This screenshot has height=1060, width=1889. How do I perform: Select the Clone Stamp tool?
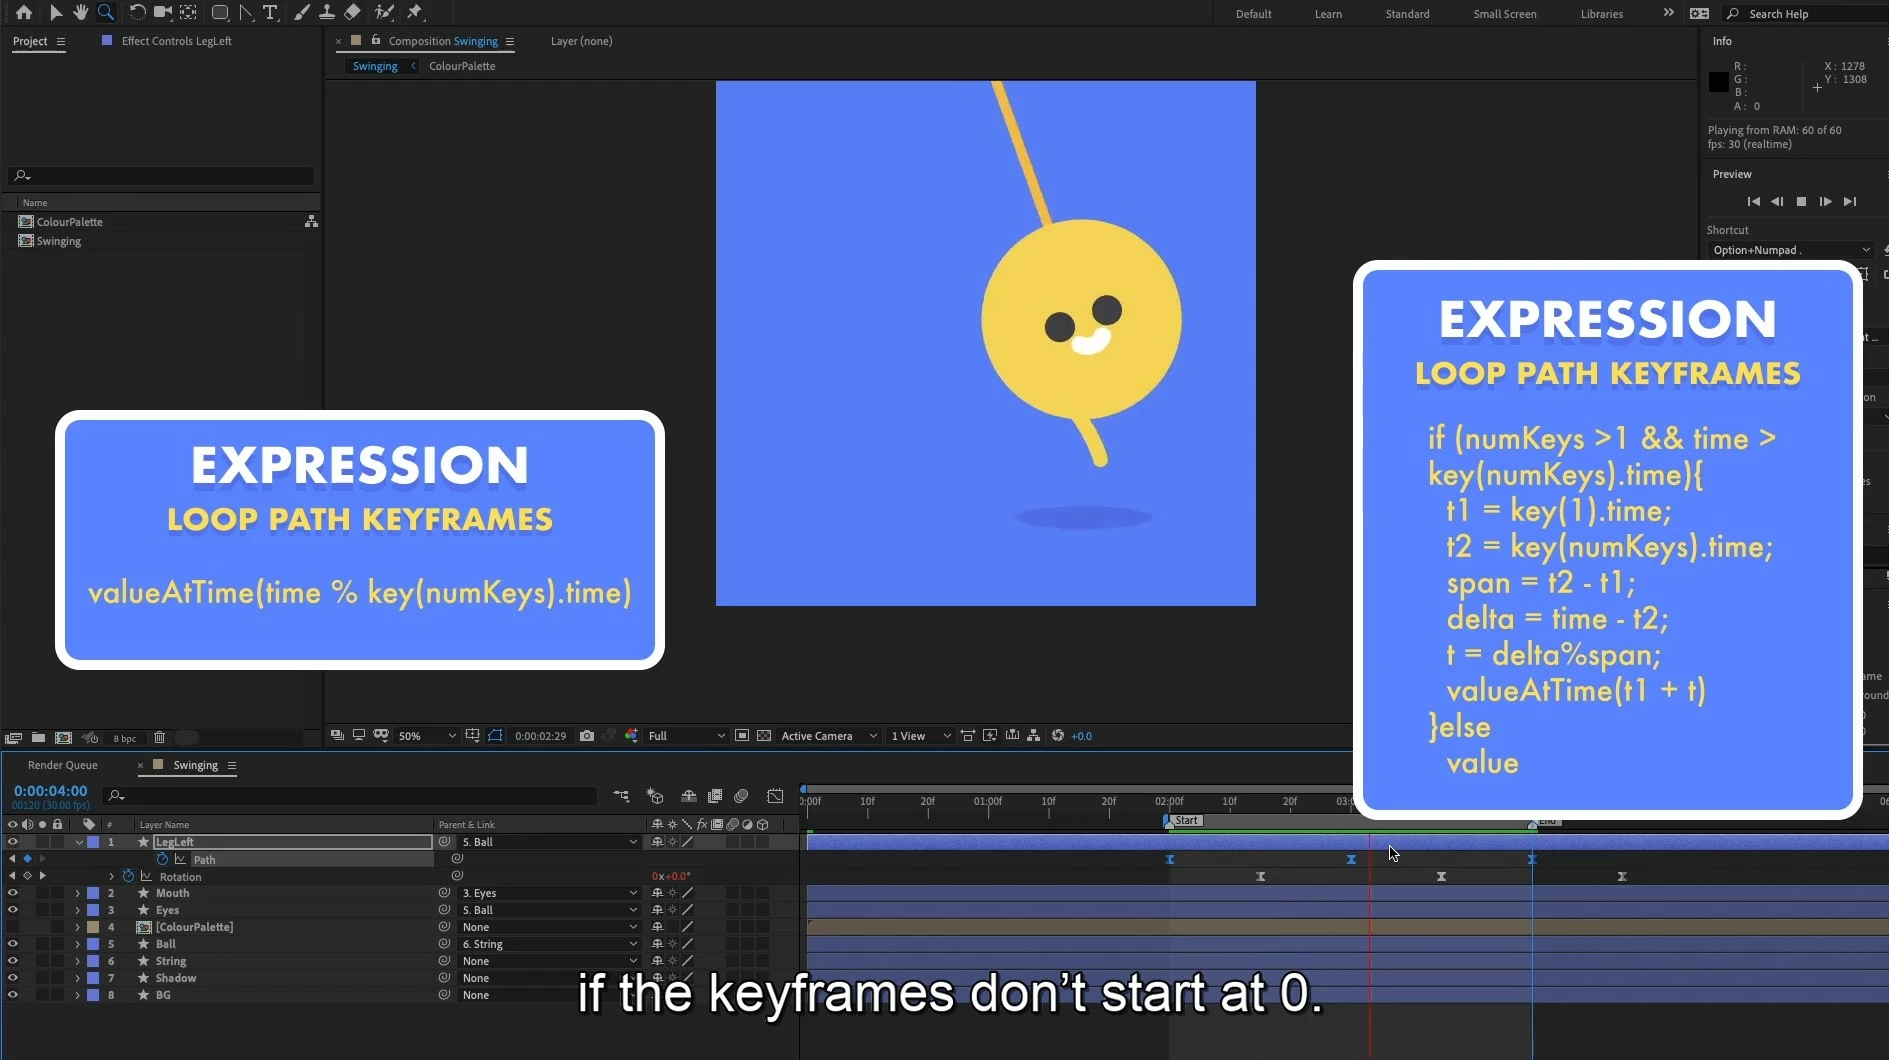327,13
